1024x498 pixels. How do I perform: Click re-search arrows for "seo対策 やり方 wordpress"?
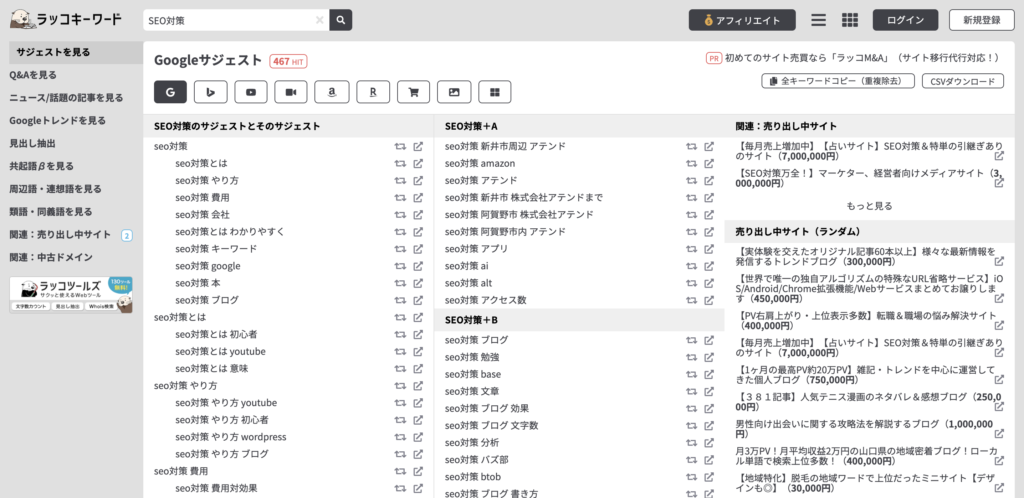pyautogui.click(x=400, y=437)
